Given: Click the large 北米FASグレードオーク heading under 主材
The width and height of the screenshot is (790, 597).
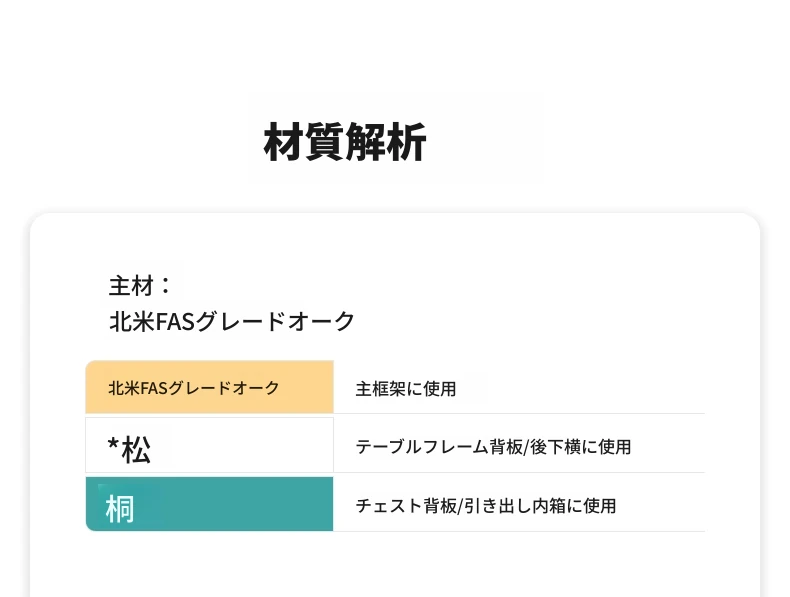Looking at the screenshot, I should pyautogui.click(x=232, y=321).
